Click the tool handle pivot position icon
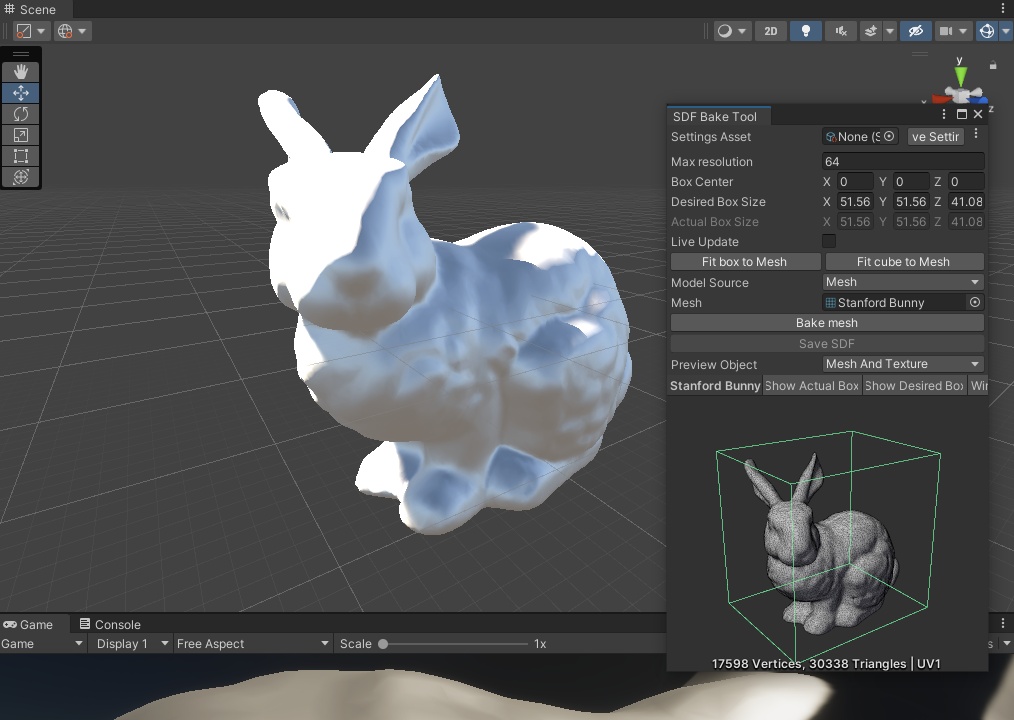The width and height of the screenshot is (1014, 720). point(24,31)
